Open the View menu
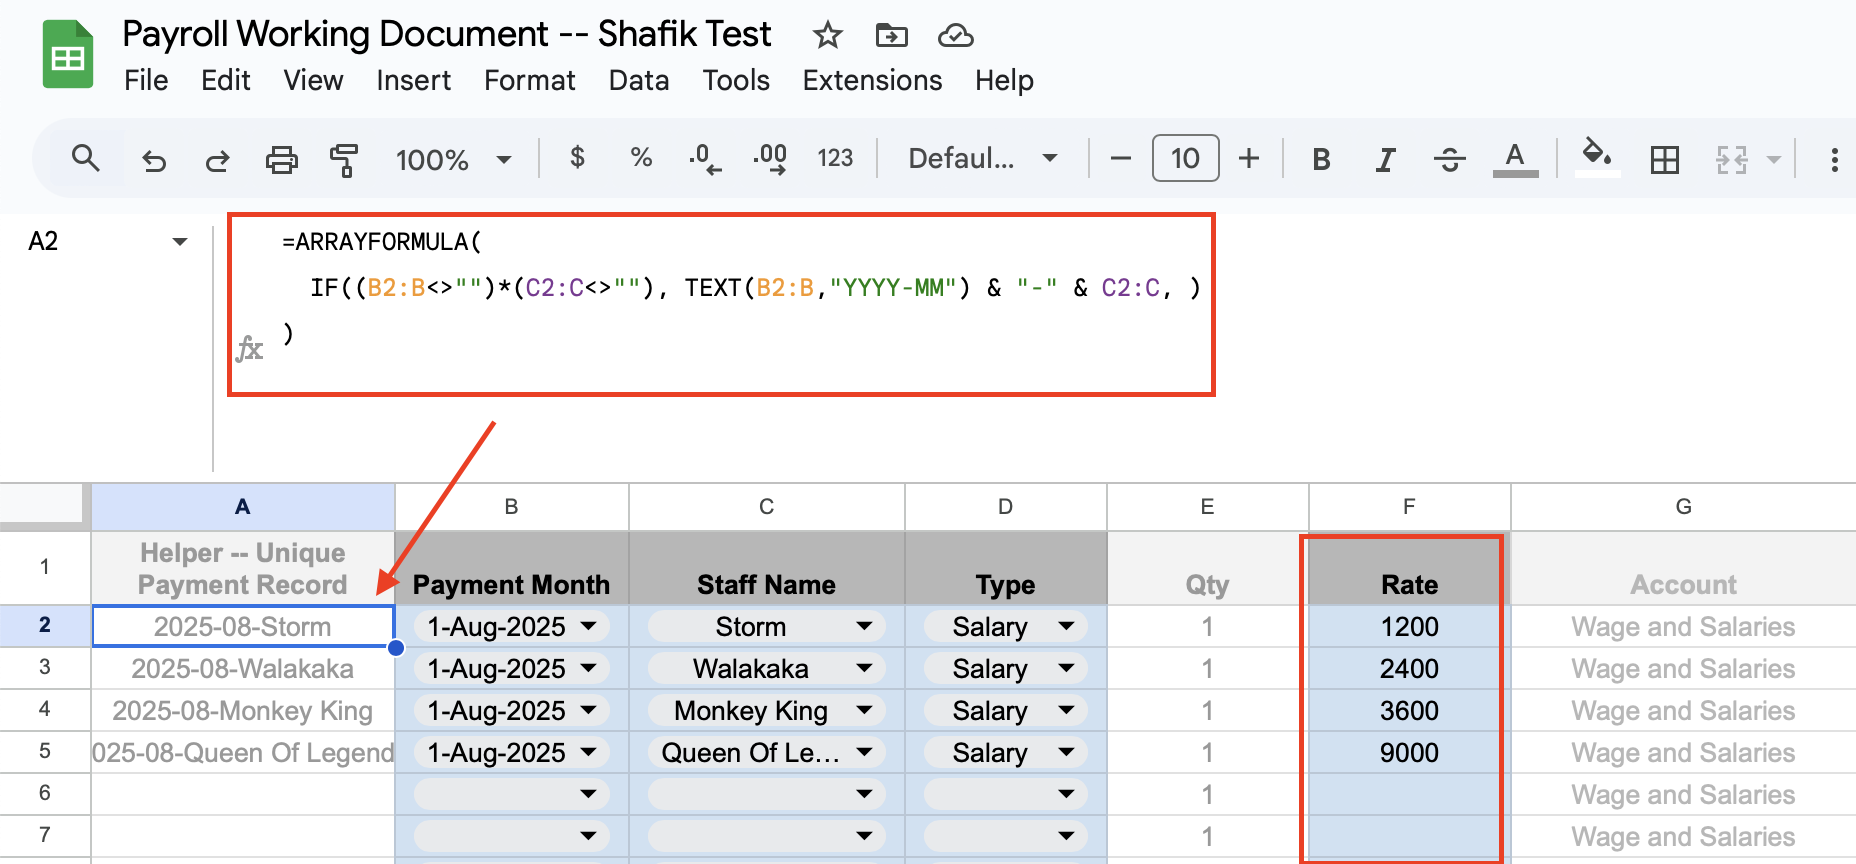Image resolution: width=1856 pixels, height=864 pixels. coord(313,80)
